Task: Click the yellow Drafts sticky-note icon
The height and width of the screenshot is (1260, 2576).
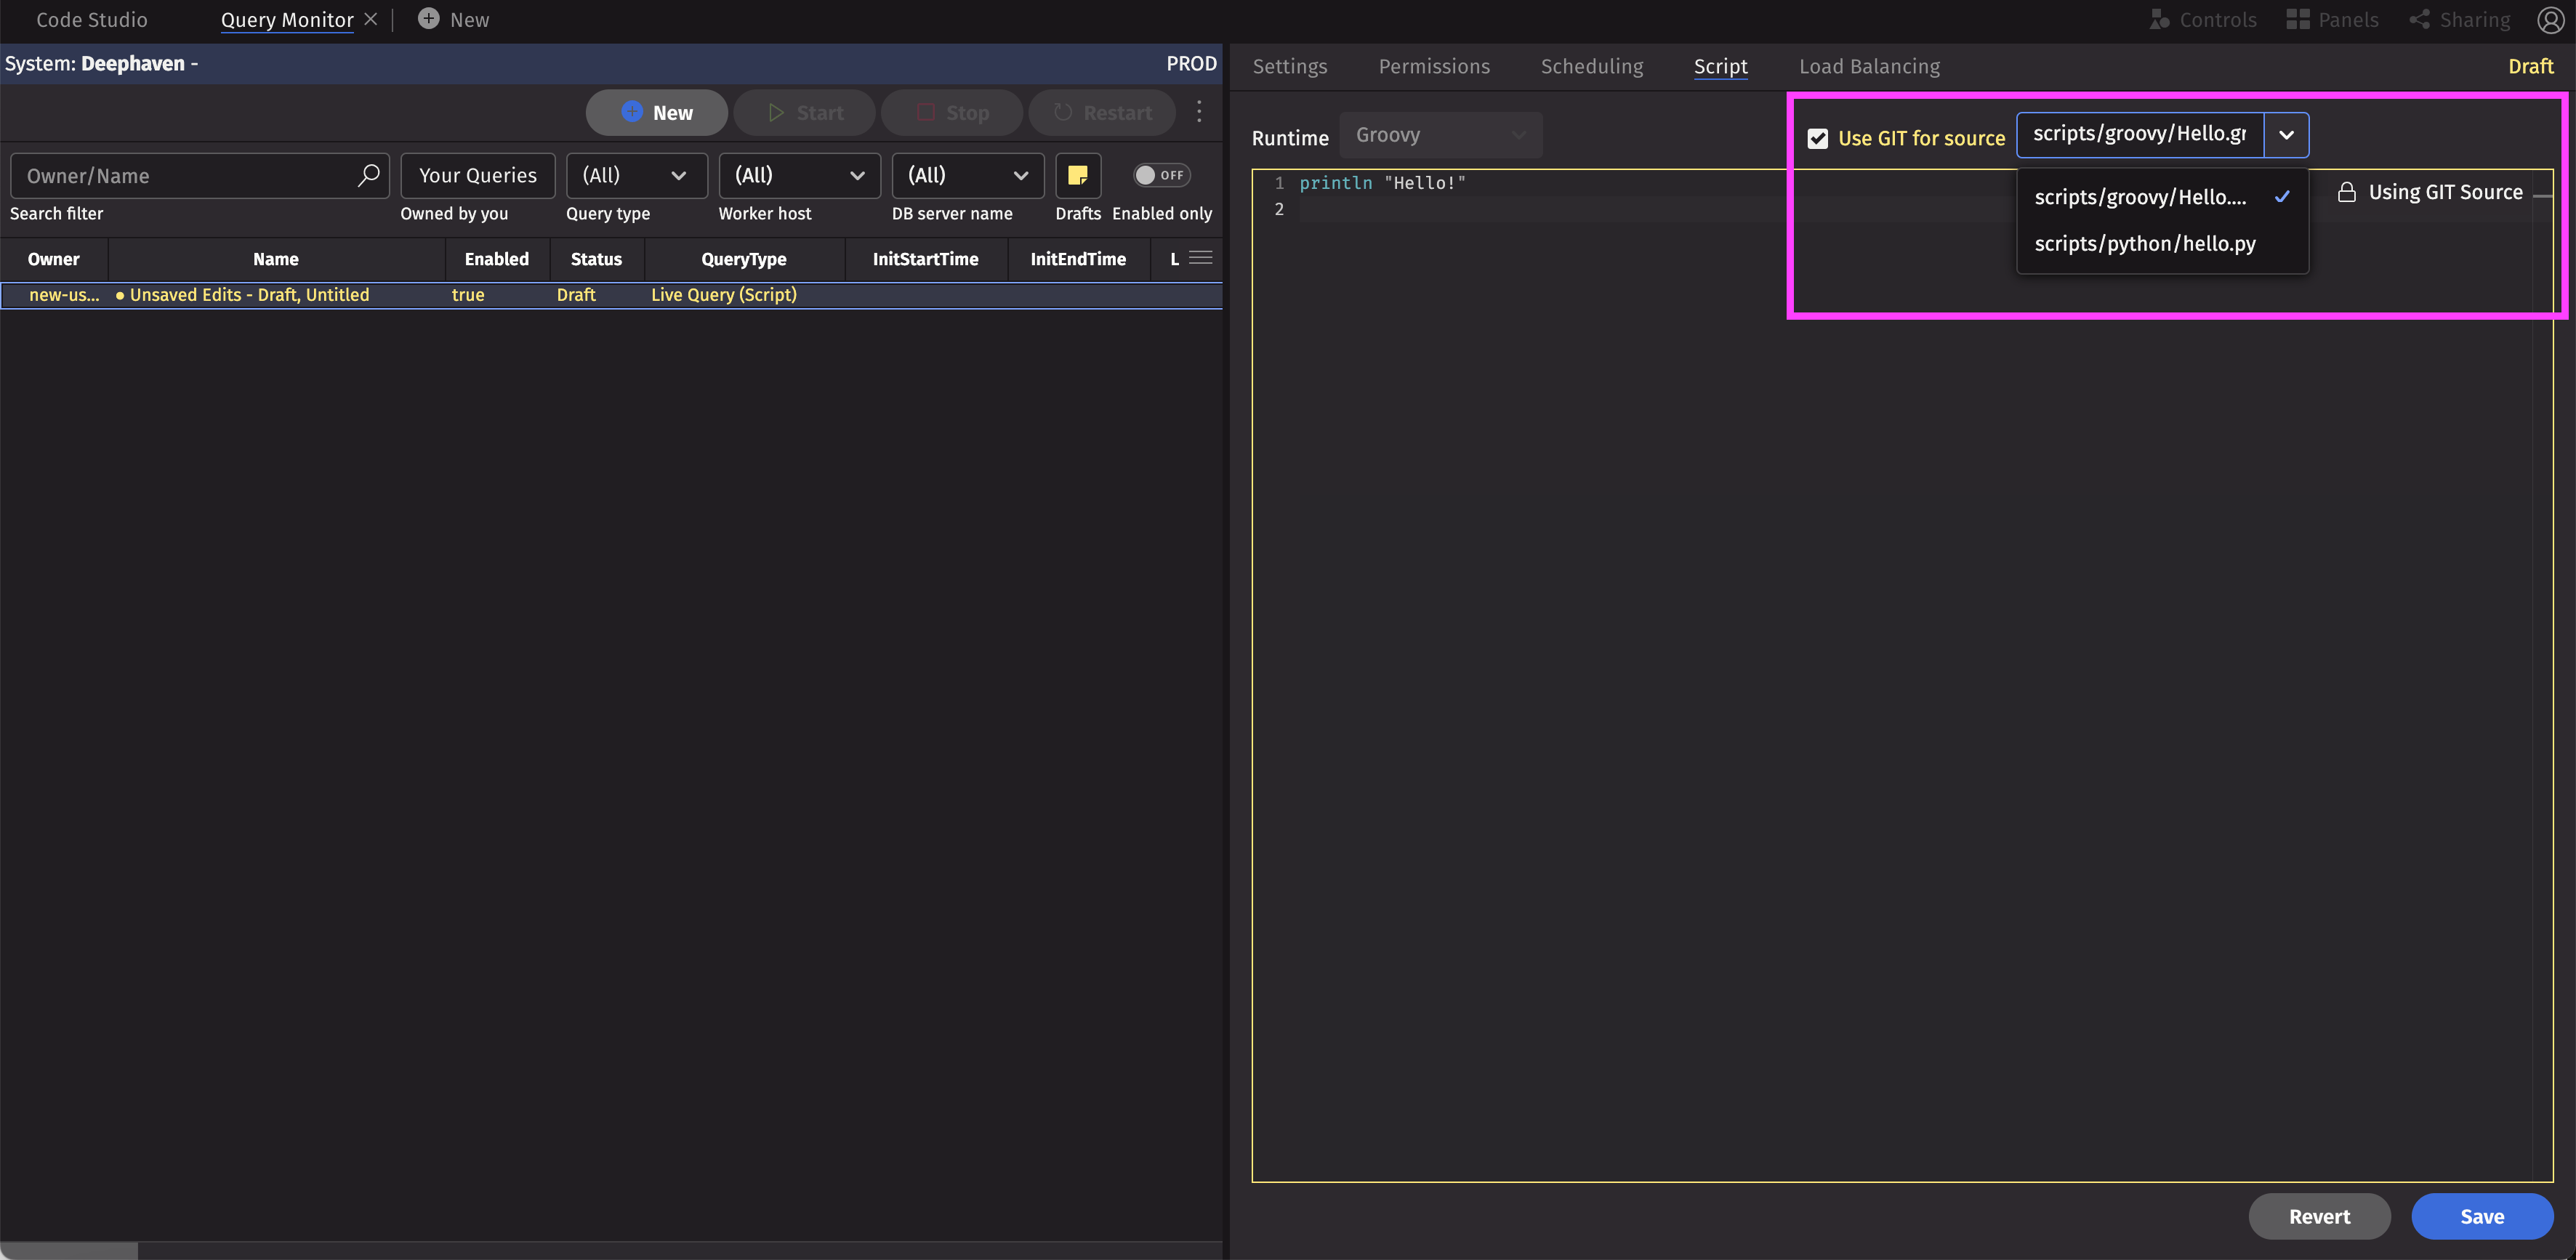Action: (x=1077, y=175)
